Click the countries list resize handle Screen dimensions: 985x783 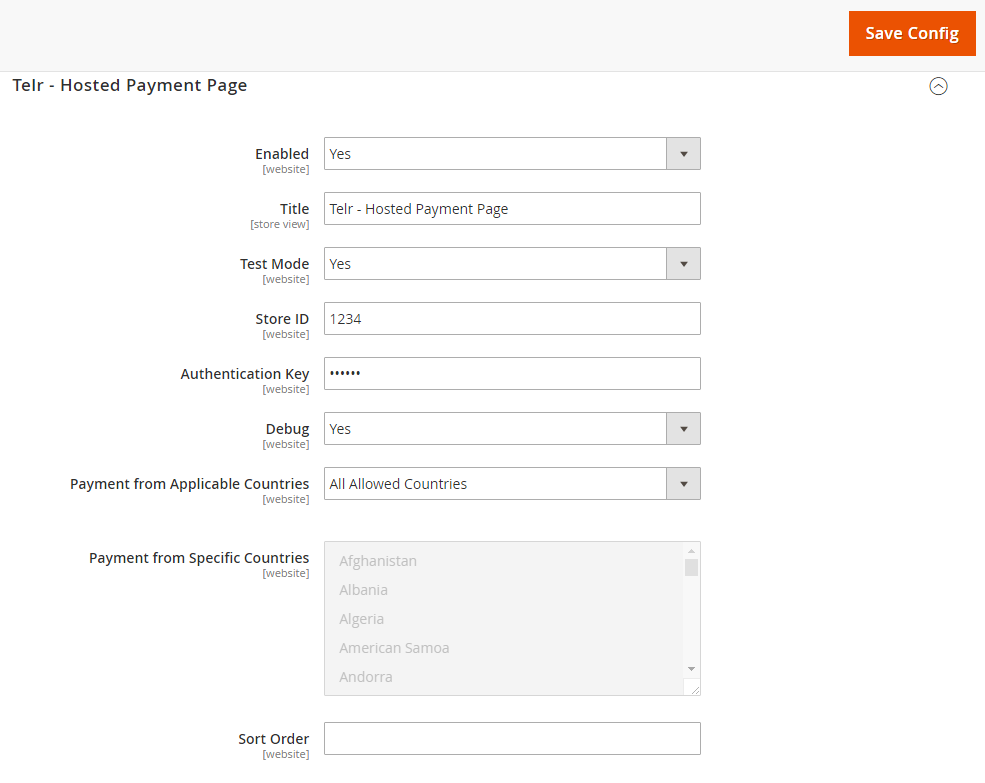click(x=694, y=689)
